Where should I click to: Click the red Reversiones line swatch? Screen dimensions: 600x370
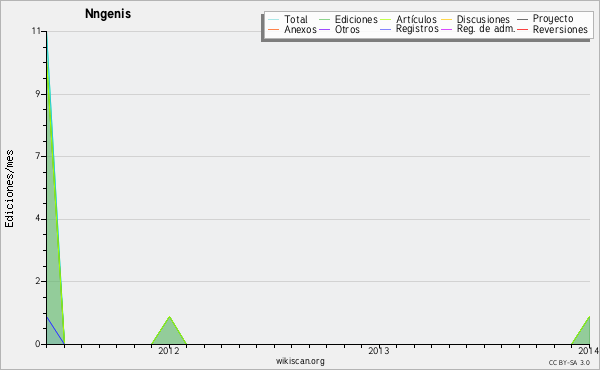point(522,29)
